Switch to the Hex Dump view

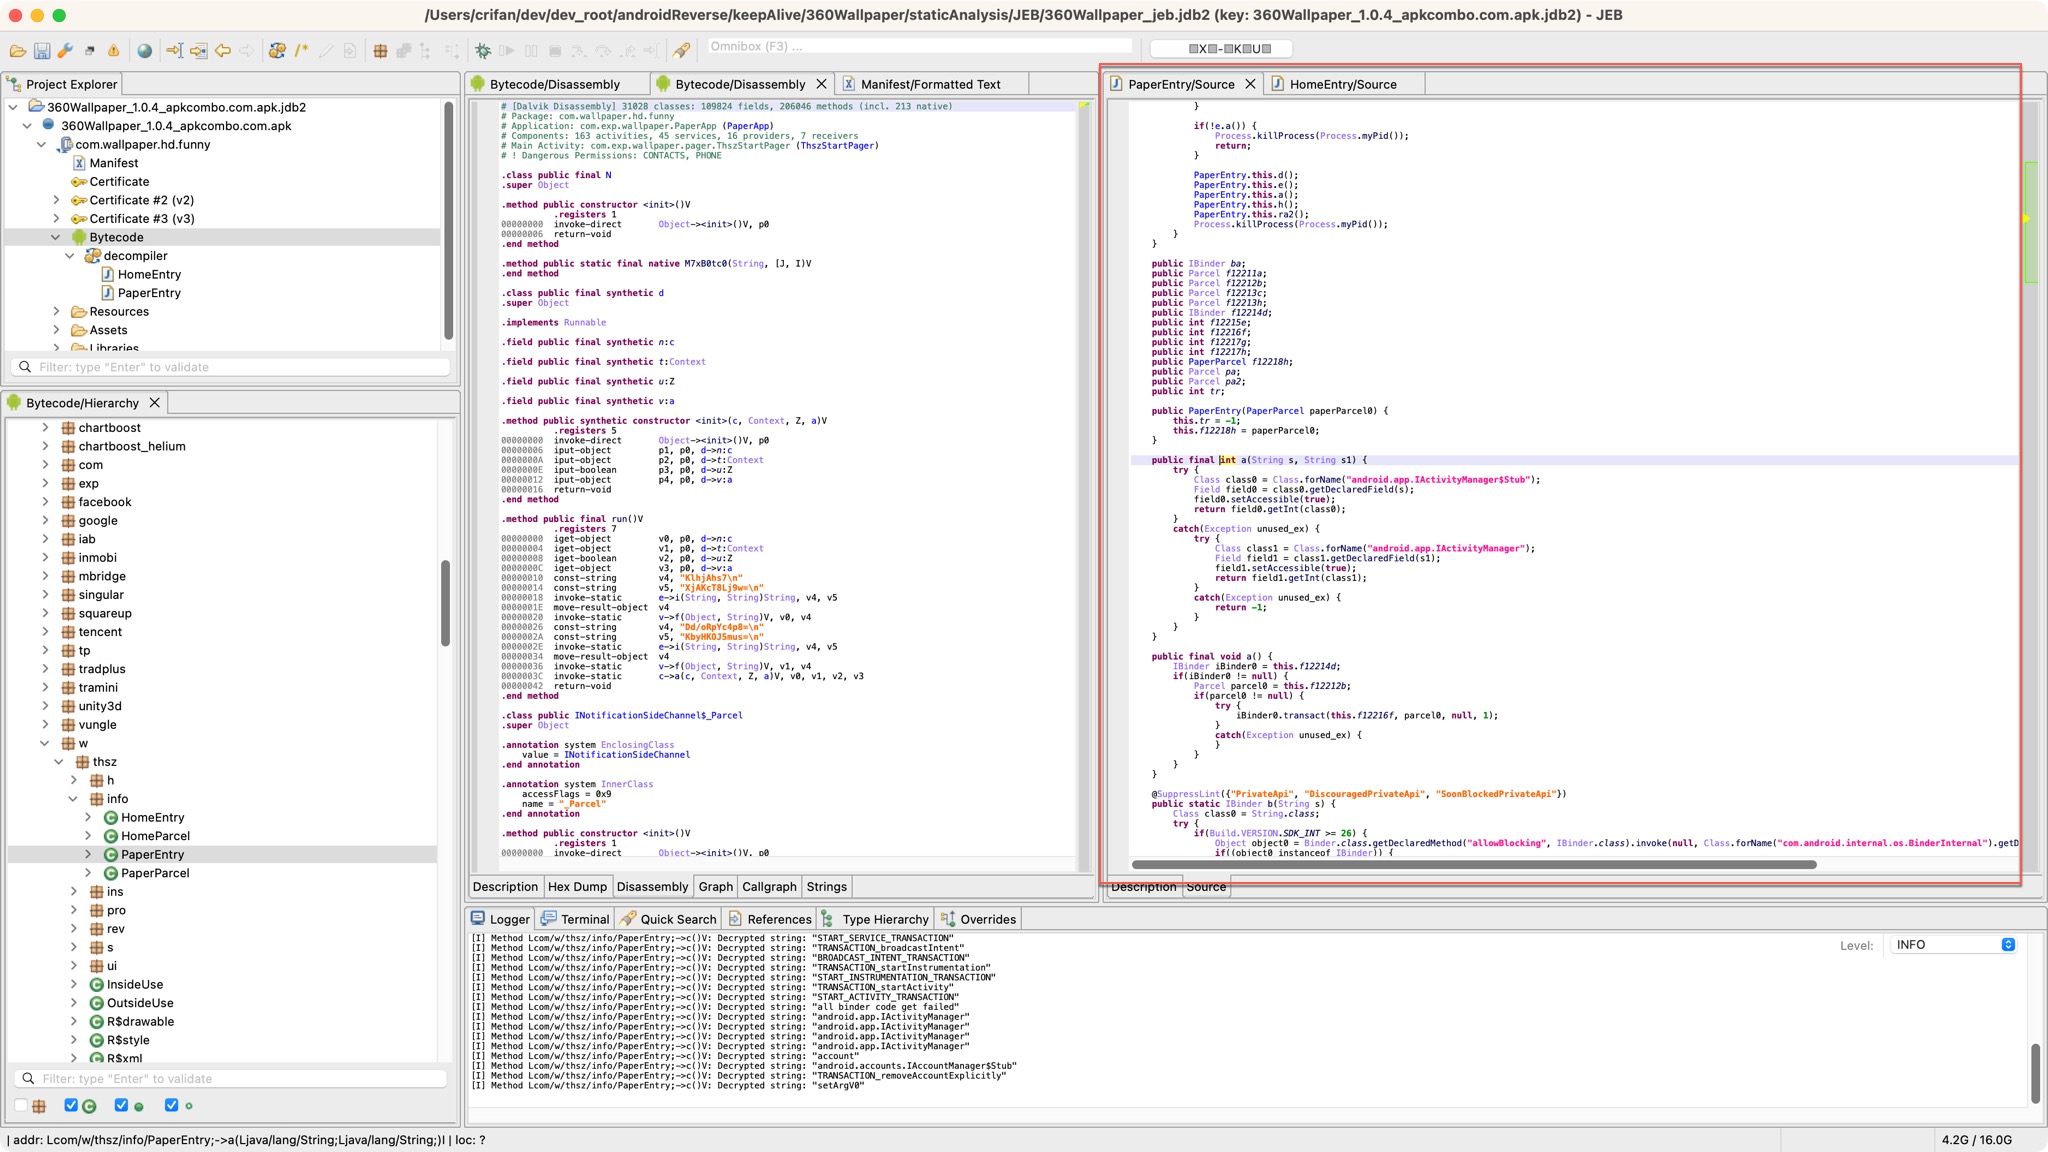(x=577, y=886)
